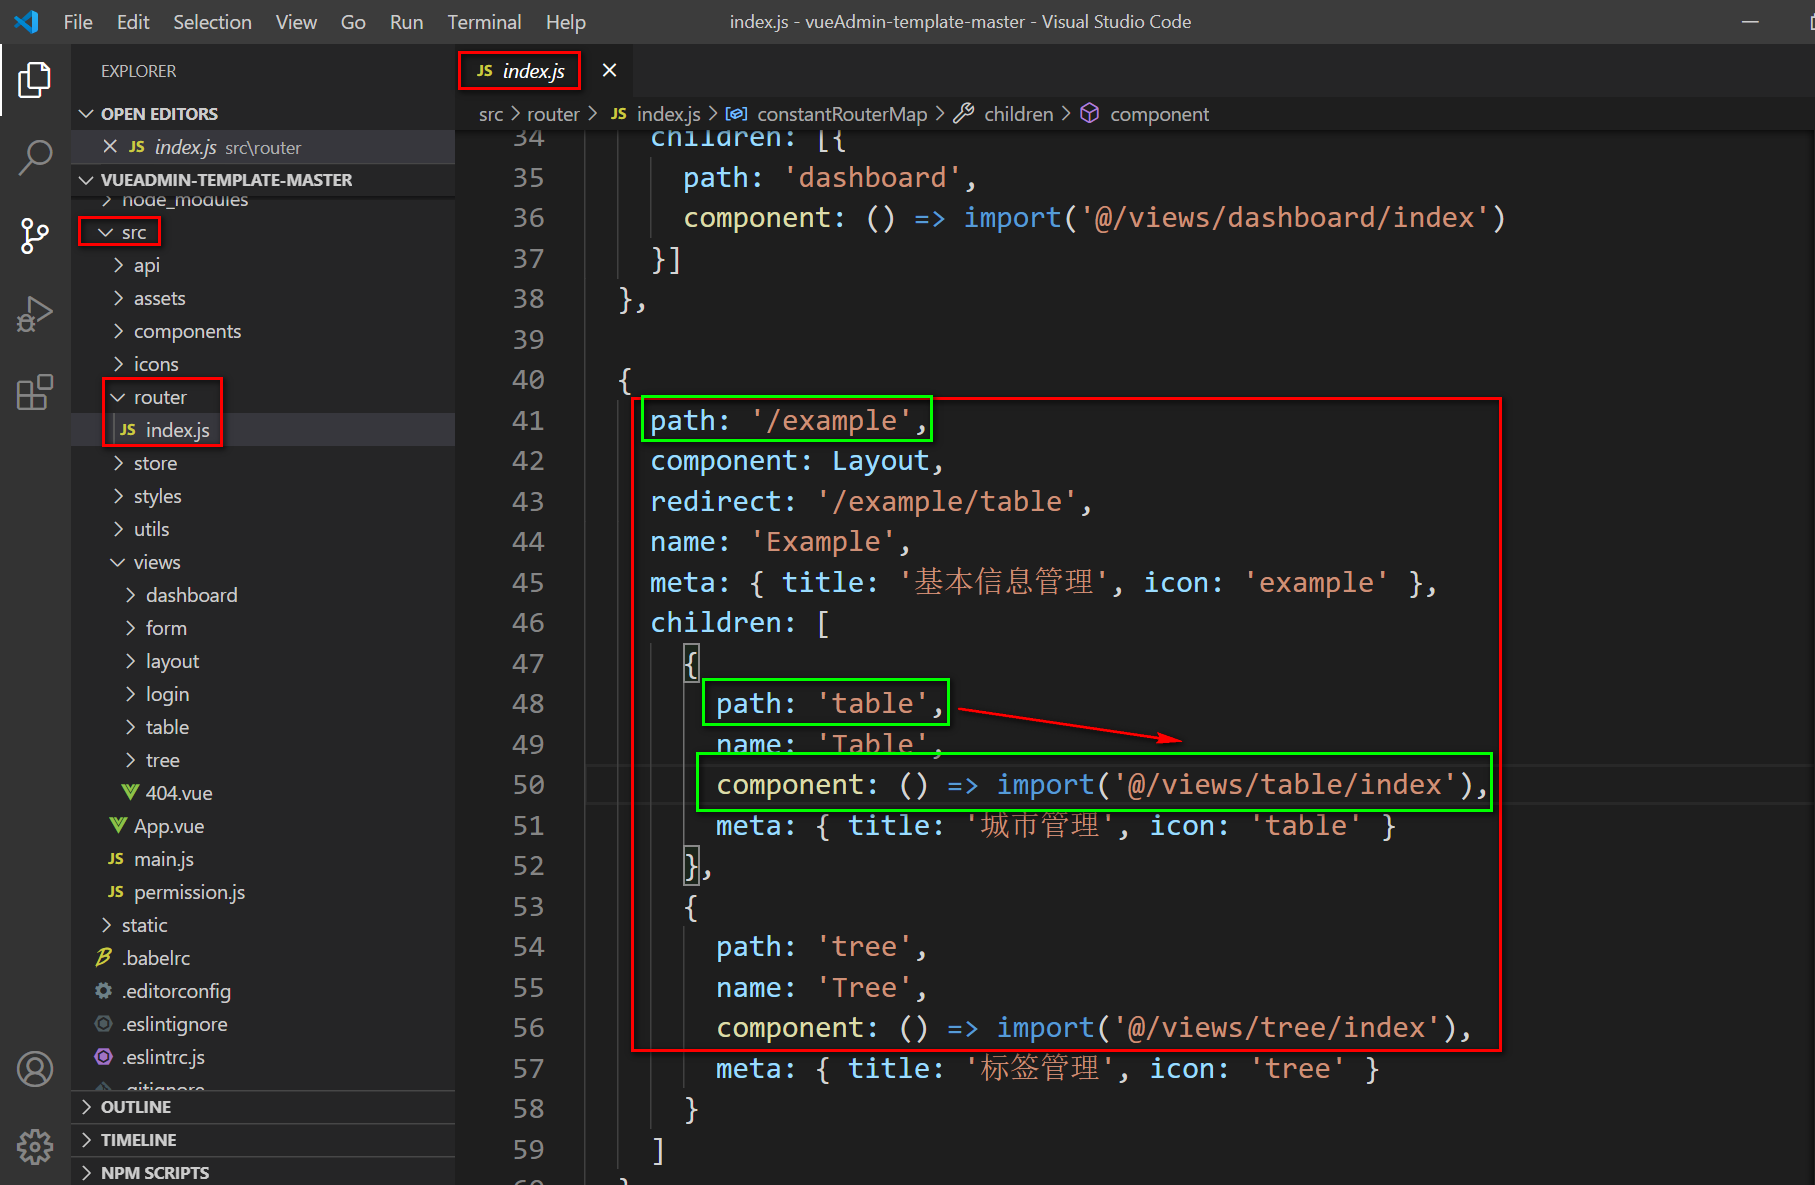Open the Explorer view in activity bar
The width and height of the screenshot is (1815, 1185).
[35, 80]
